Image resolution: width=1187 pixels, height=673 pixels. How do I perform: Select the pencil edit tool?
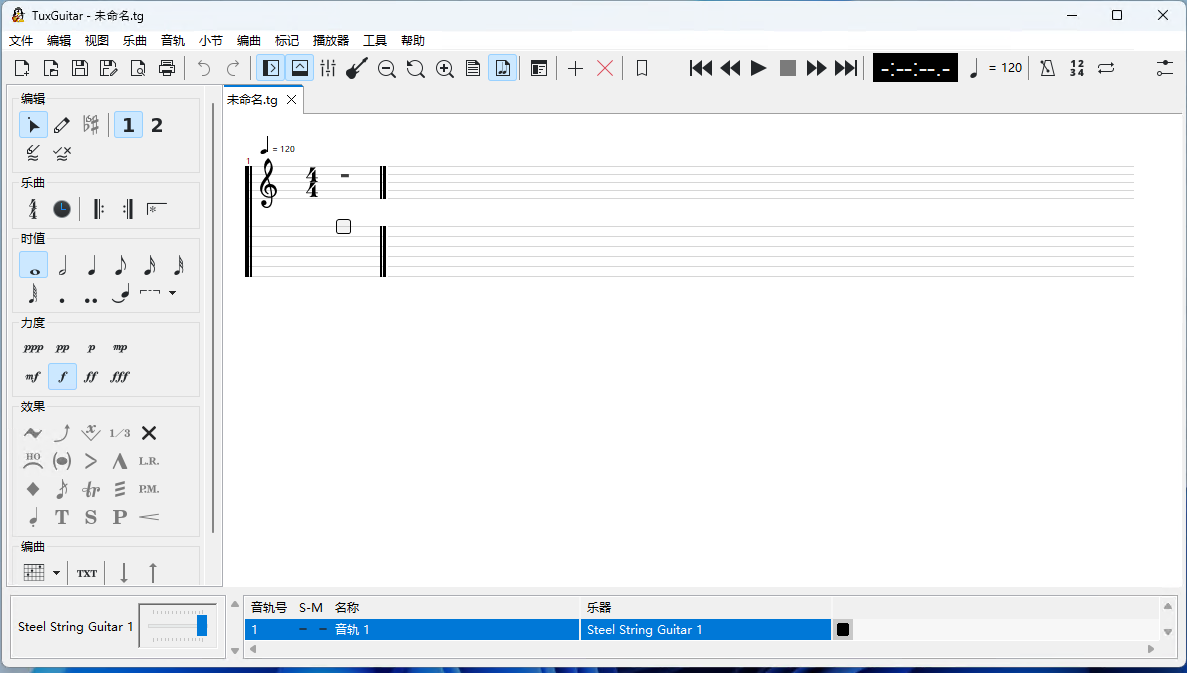pyautogui.click(x=62, y=125)
